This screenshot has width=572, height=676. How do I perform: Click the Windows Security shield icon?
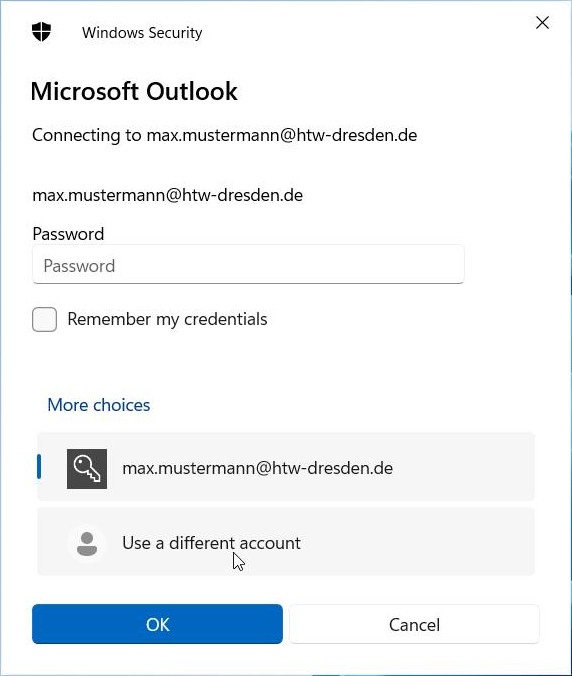tap(41, 32)
